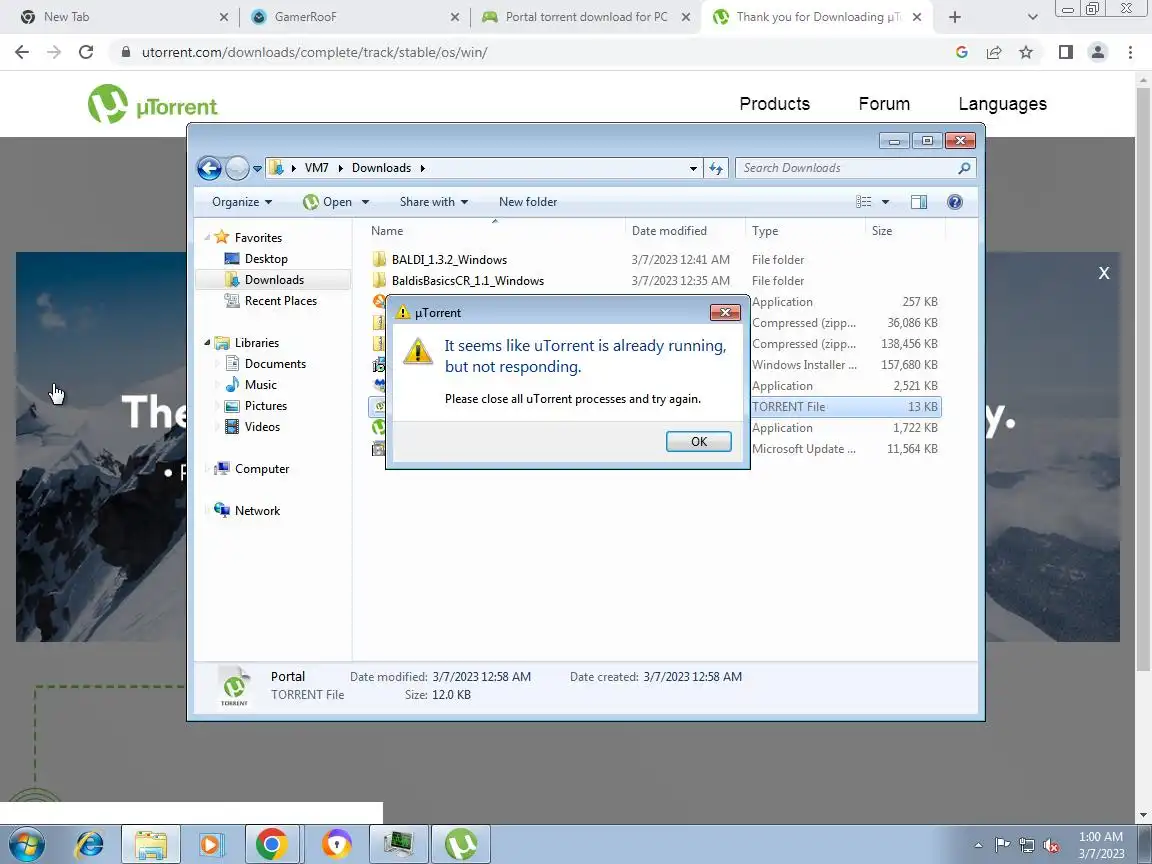This screenshot has width=1152, height=864.
Task: Select Network in the navigation pane
Action: pos(257,511)
